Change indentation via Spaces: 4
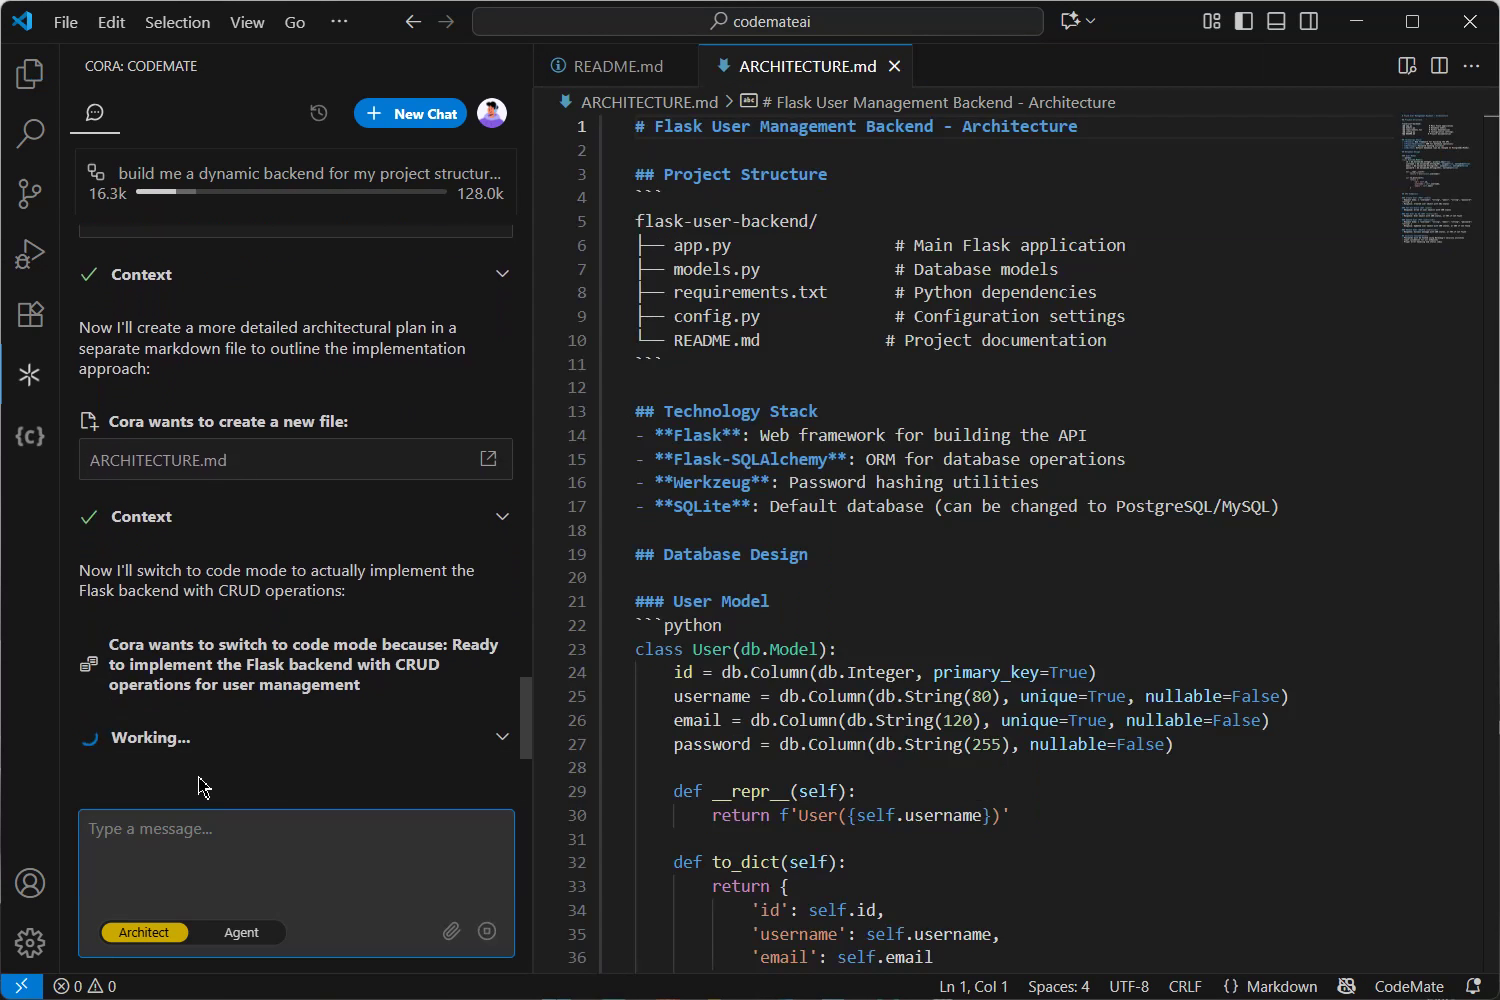The height and width of the screenshot is (1000, 1500). [1058, 986]
